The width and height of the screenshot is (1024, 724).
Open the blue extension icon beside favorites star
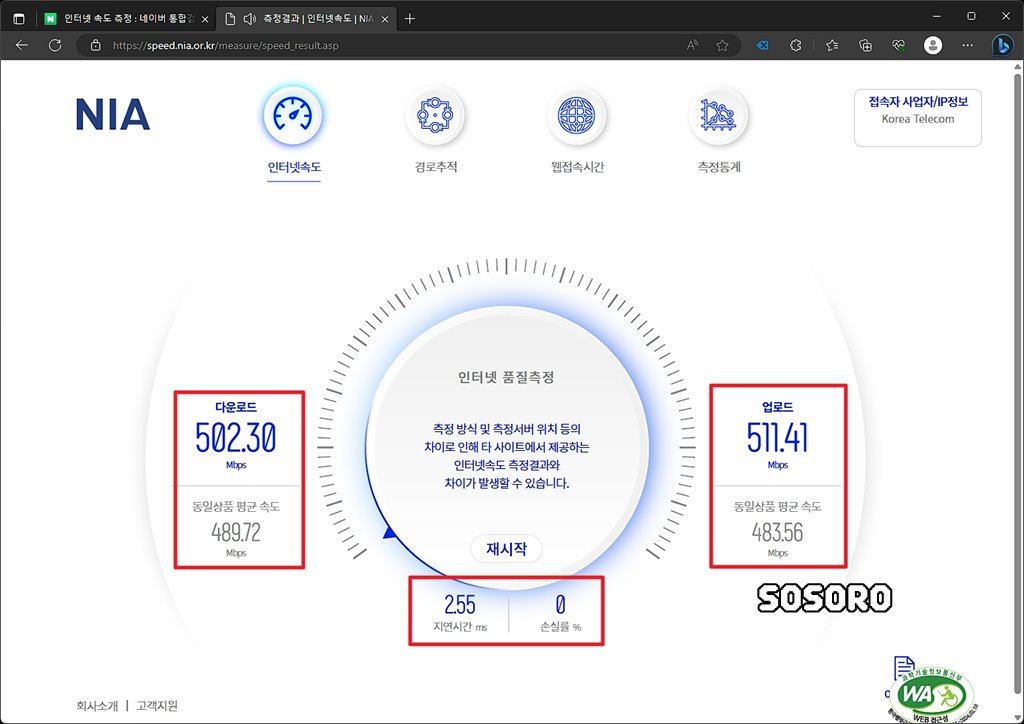click(762, 45)
